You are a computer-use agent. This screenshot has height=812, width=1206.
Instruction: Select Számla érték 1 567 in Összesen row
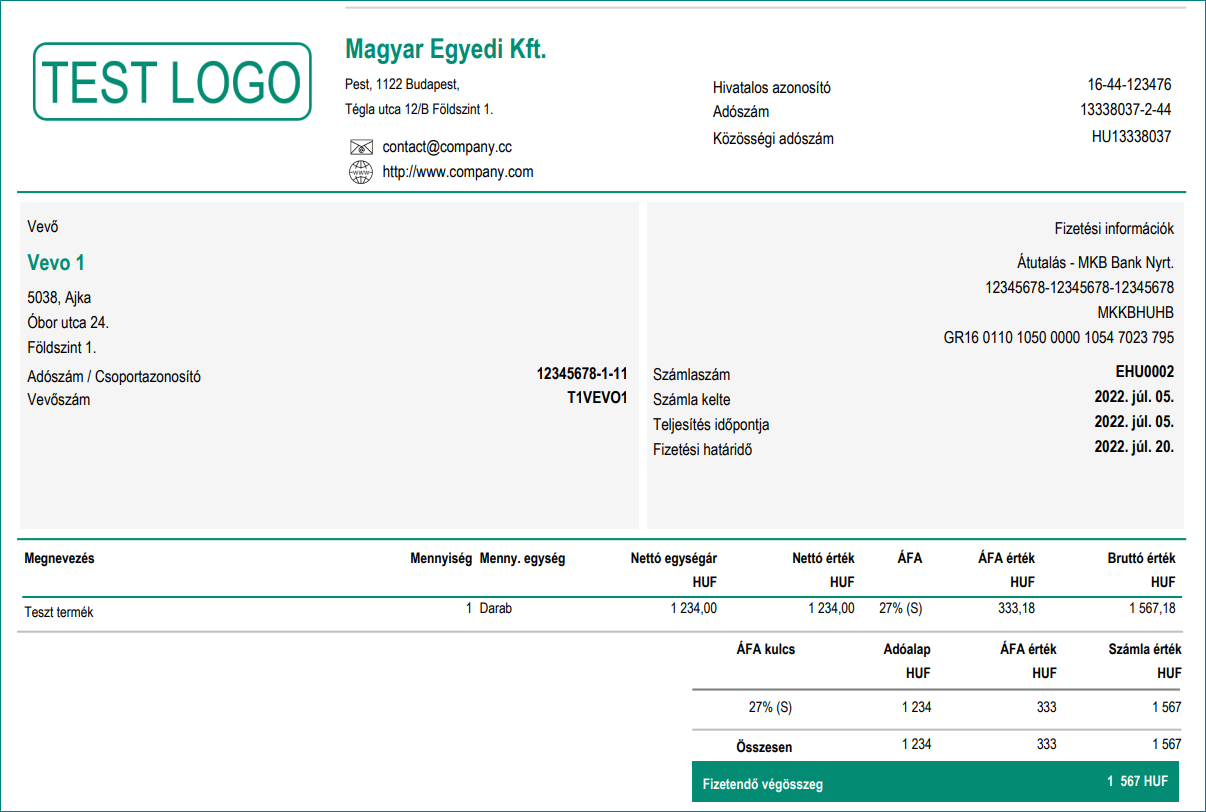(x=1166, y=744)
